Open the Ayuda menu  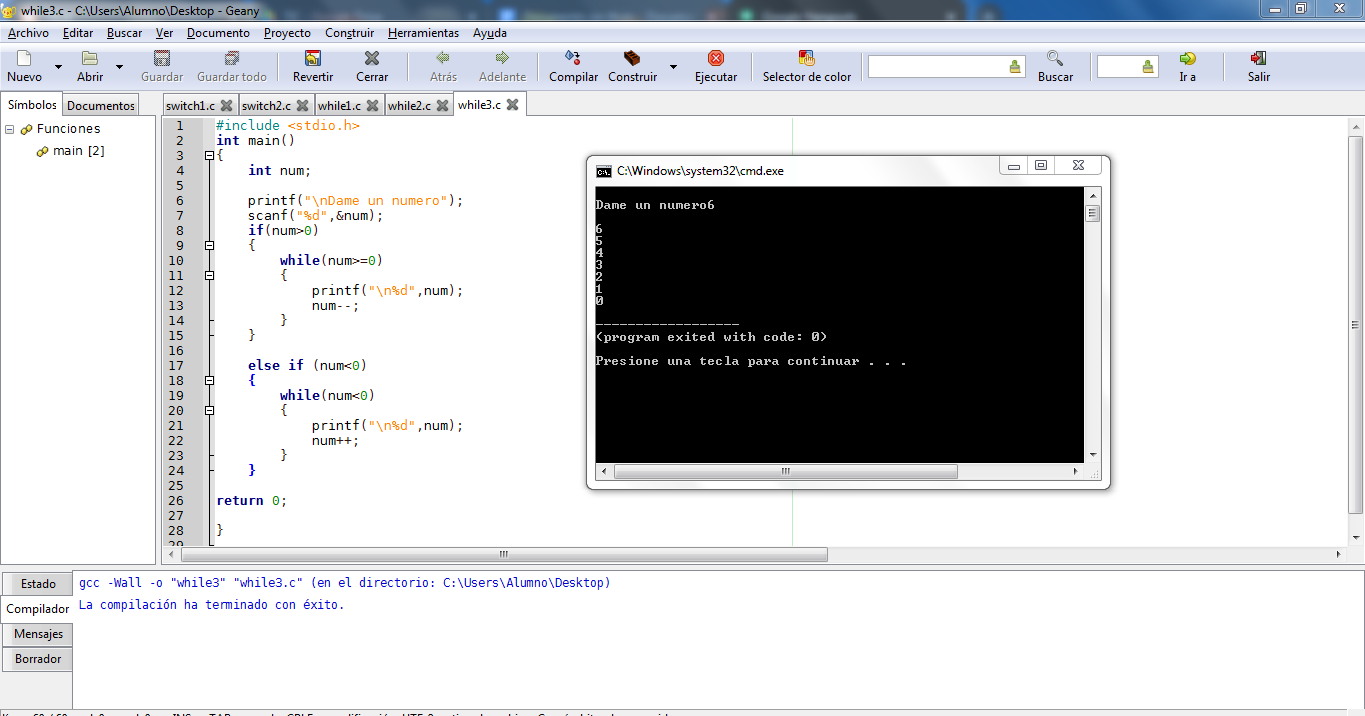[x=490, y=33]
